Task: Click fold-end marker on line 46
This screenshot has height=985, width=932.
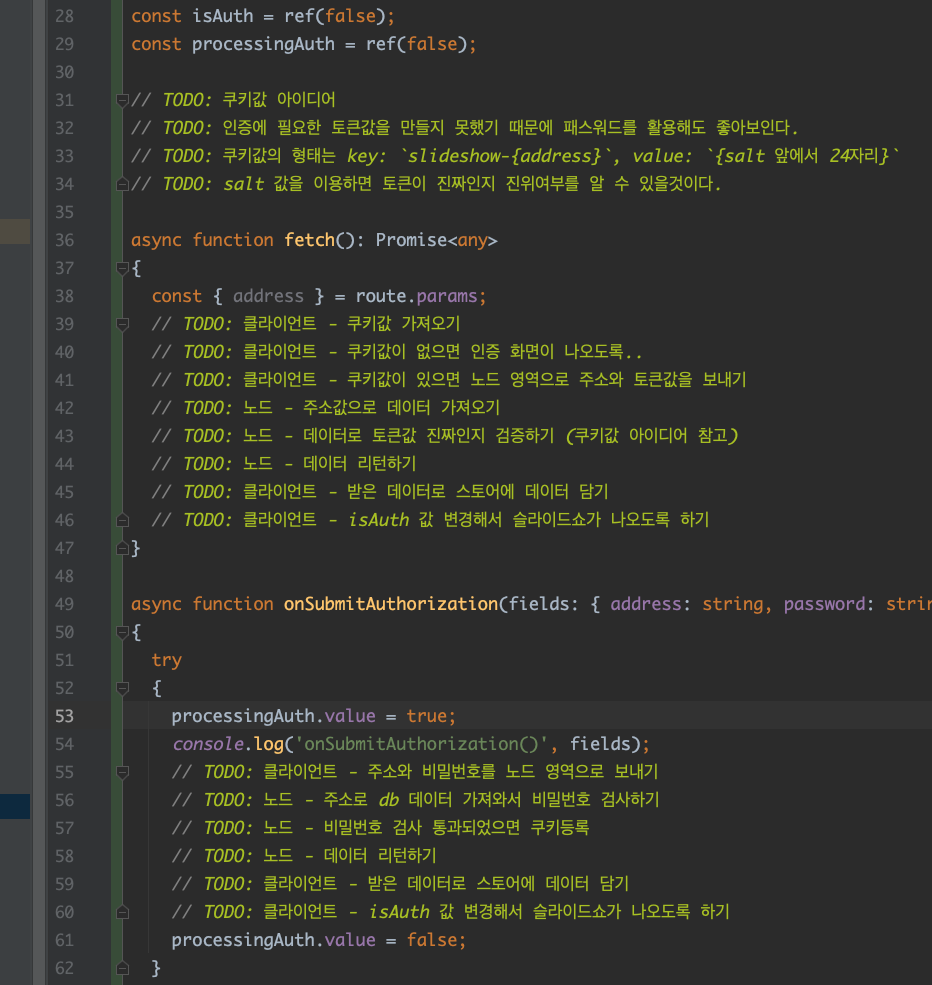Action: 122,520
